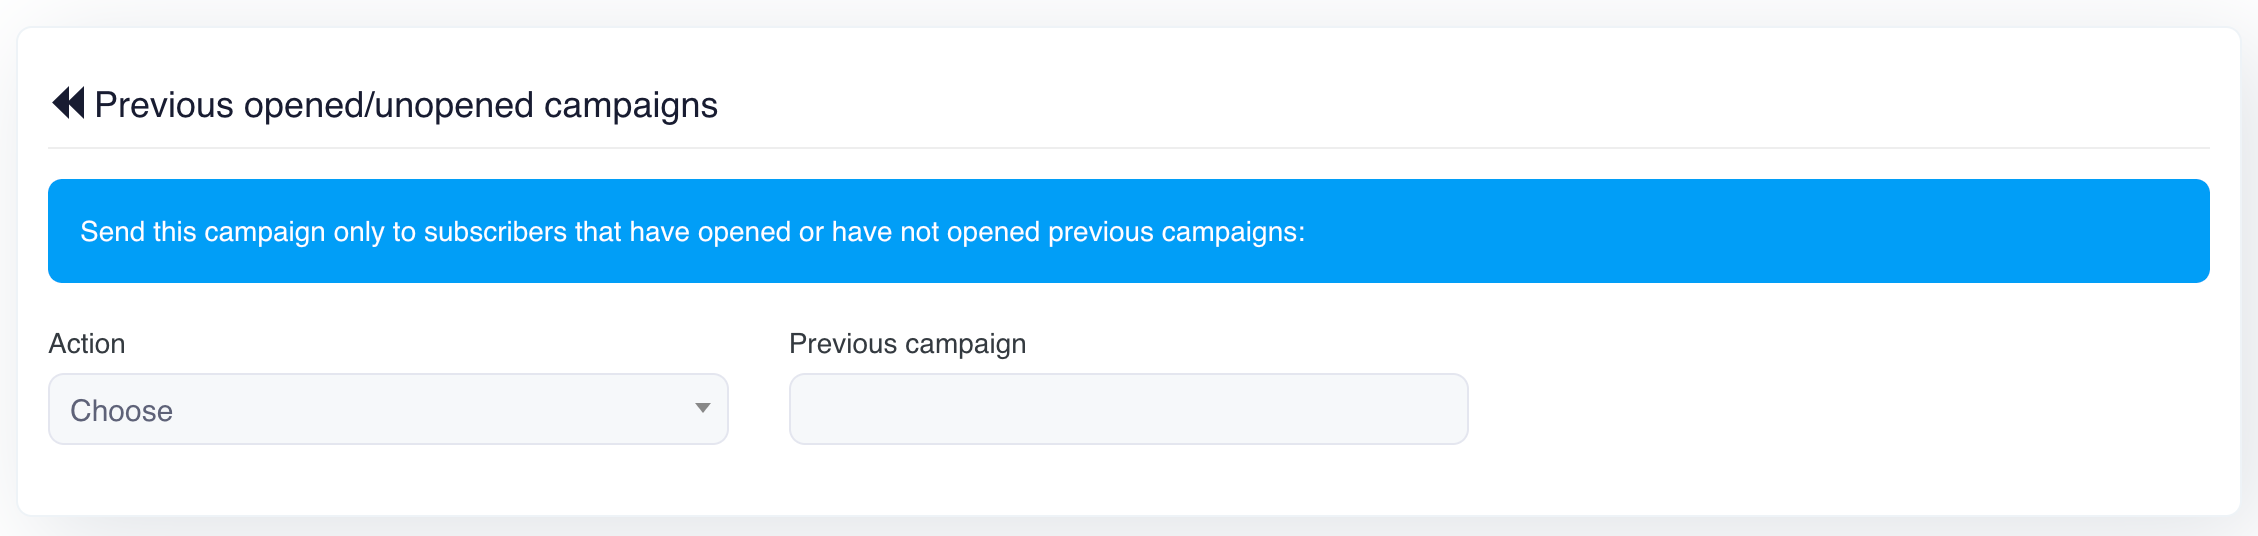The height and width of the screenshot is (536, 2258).
Task: Place cursor in Previous campaign text box
Action: 1128,409
